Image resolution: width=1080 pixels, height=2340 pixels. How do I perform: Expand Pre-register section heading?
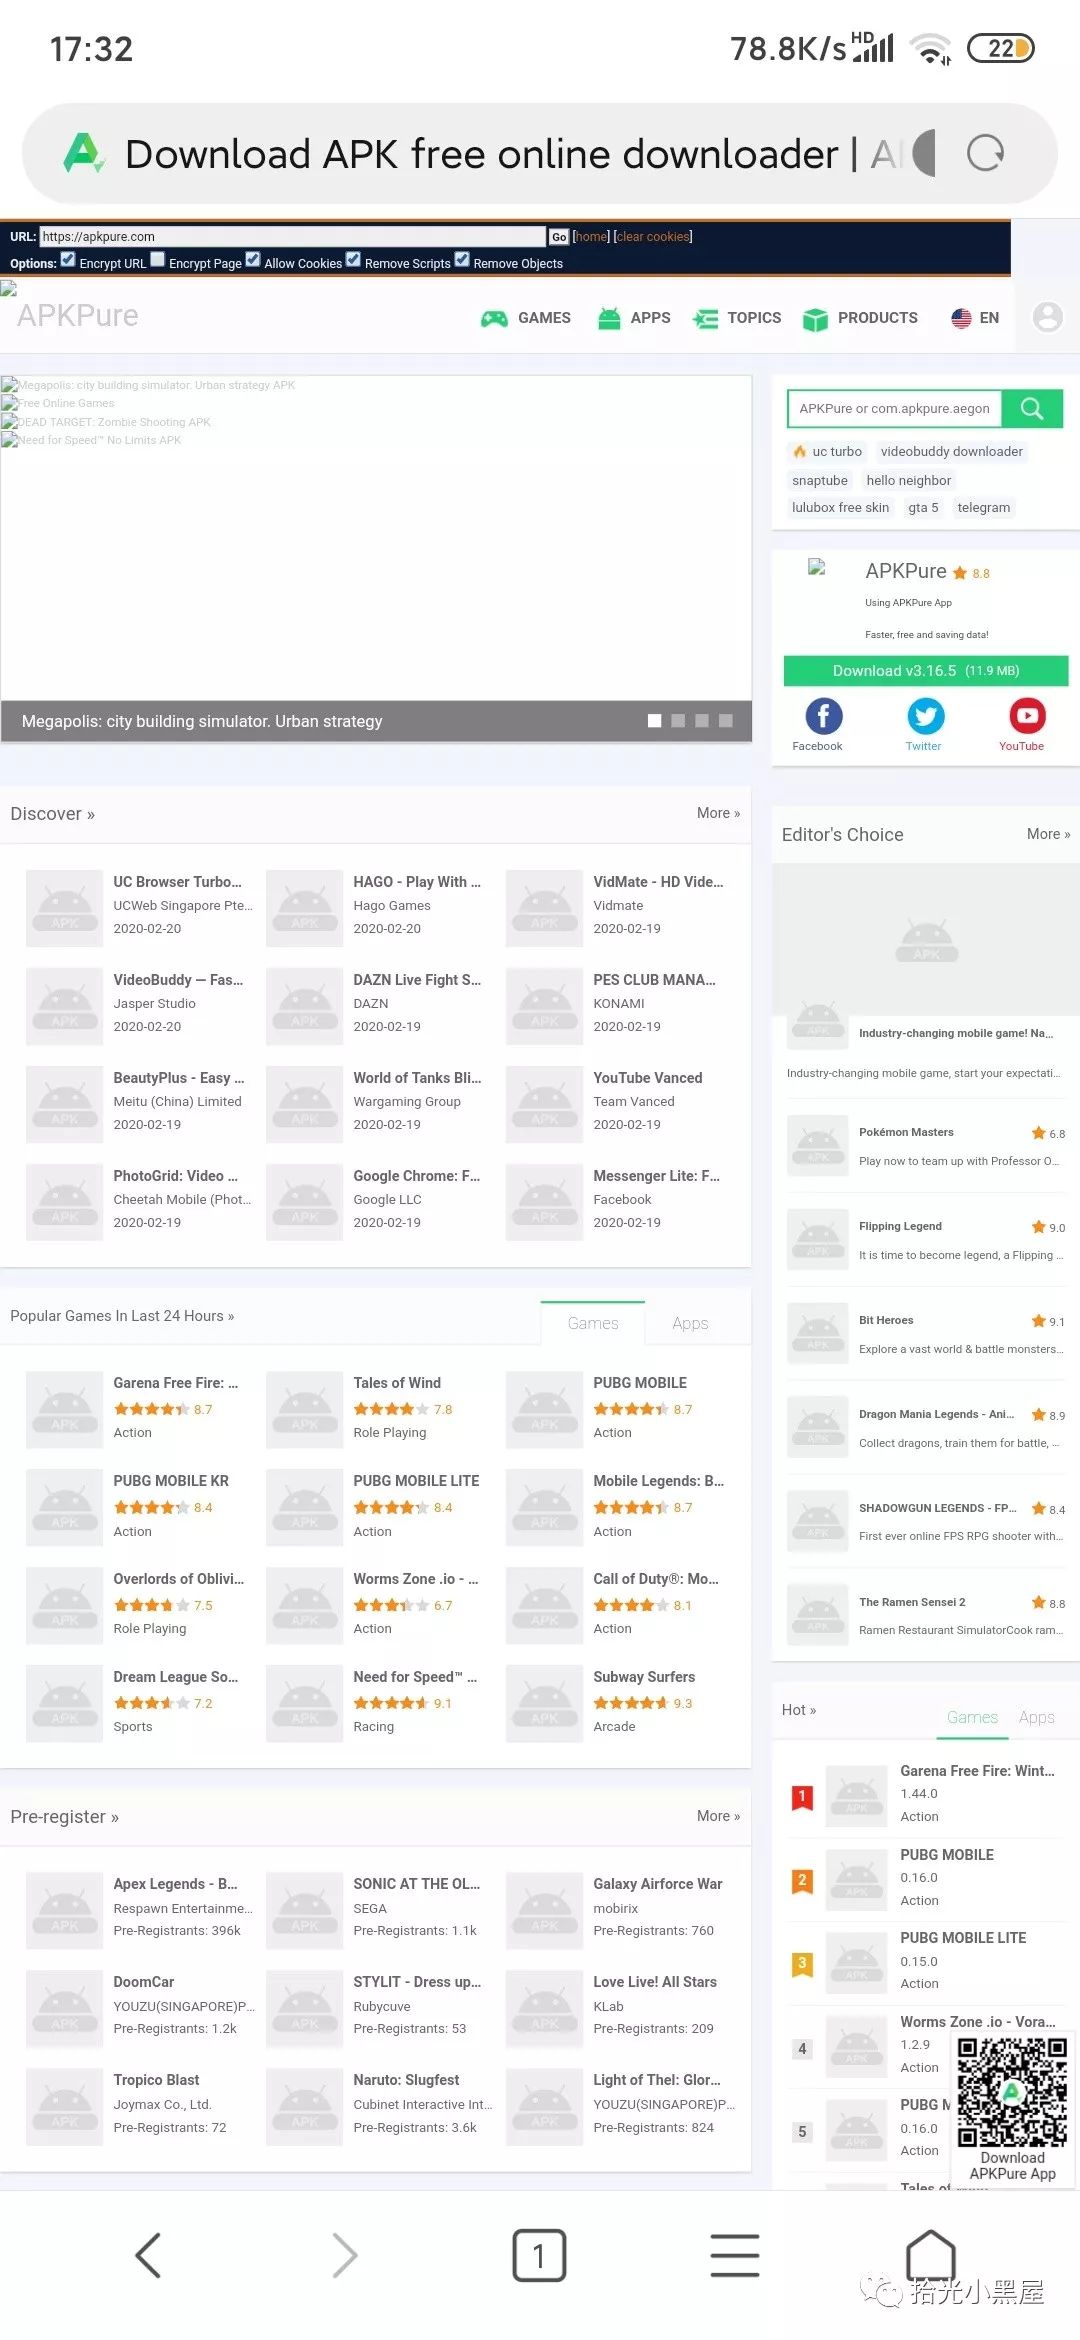pos(64,1817)
